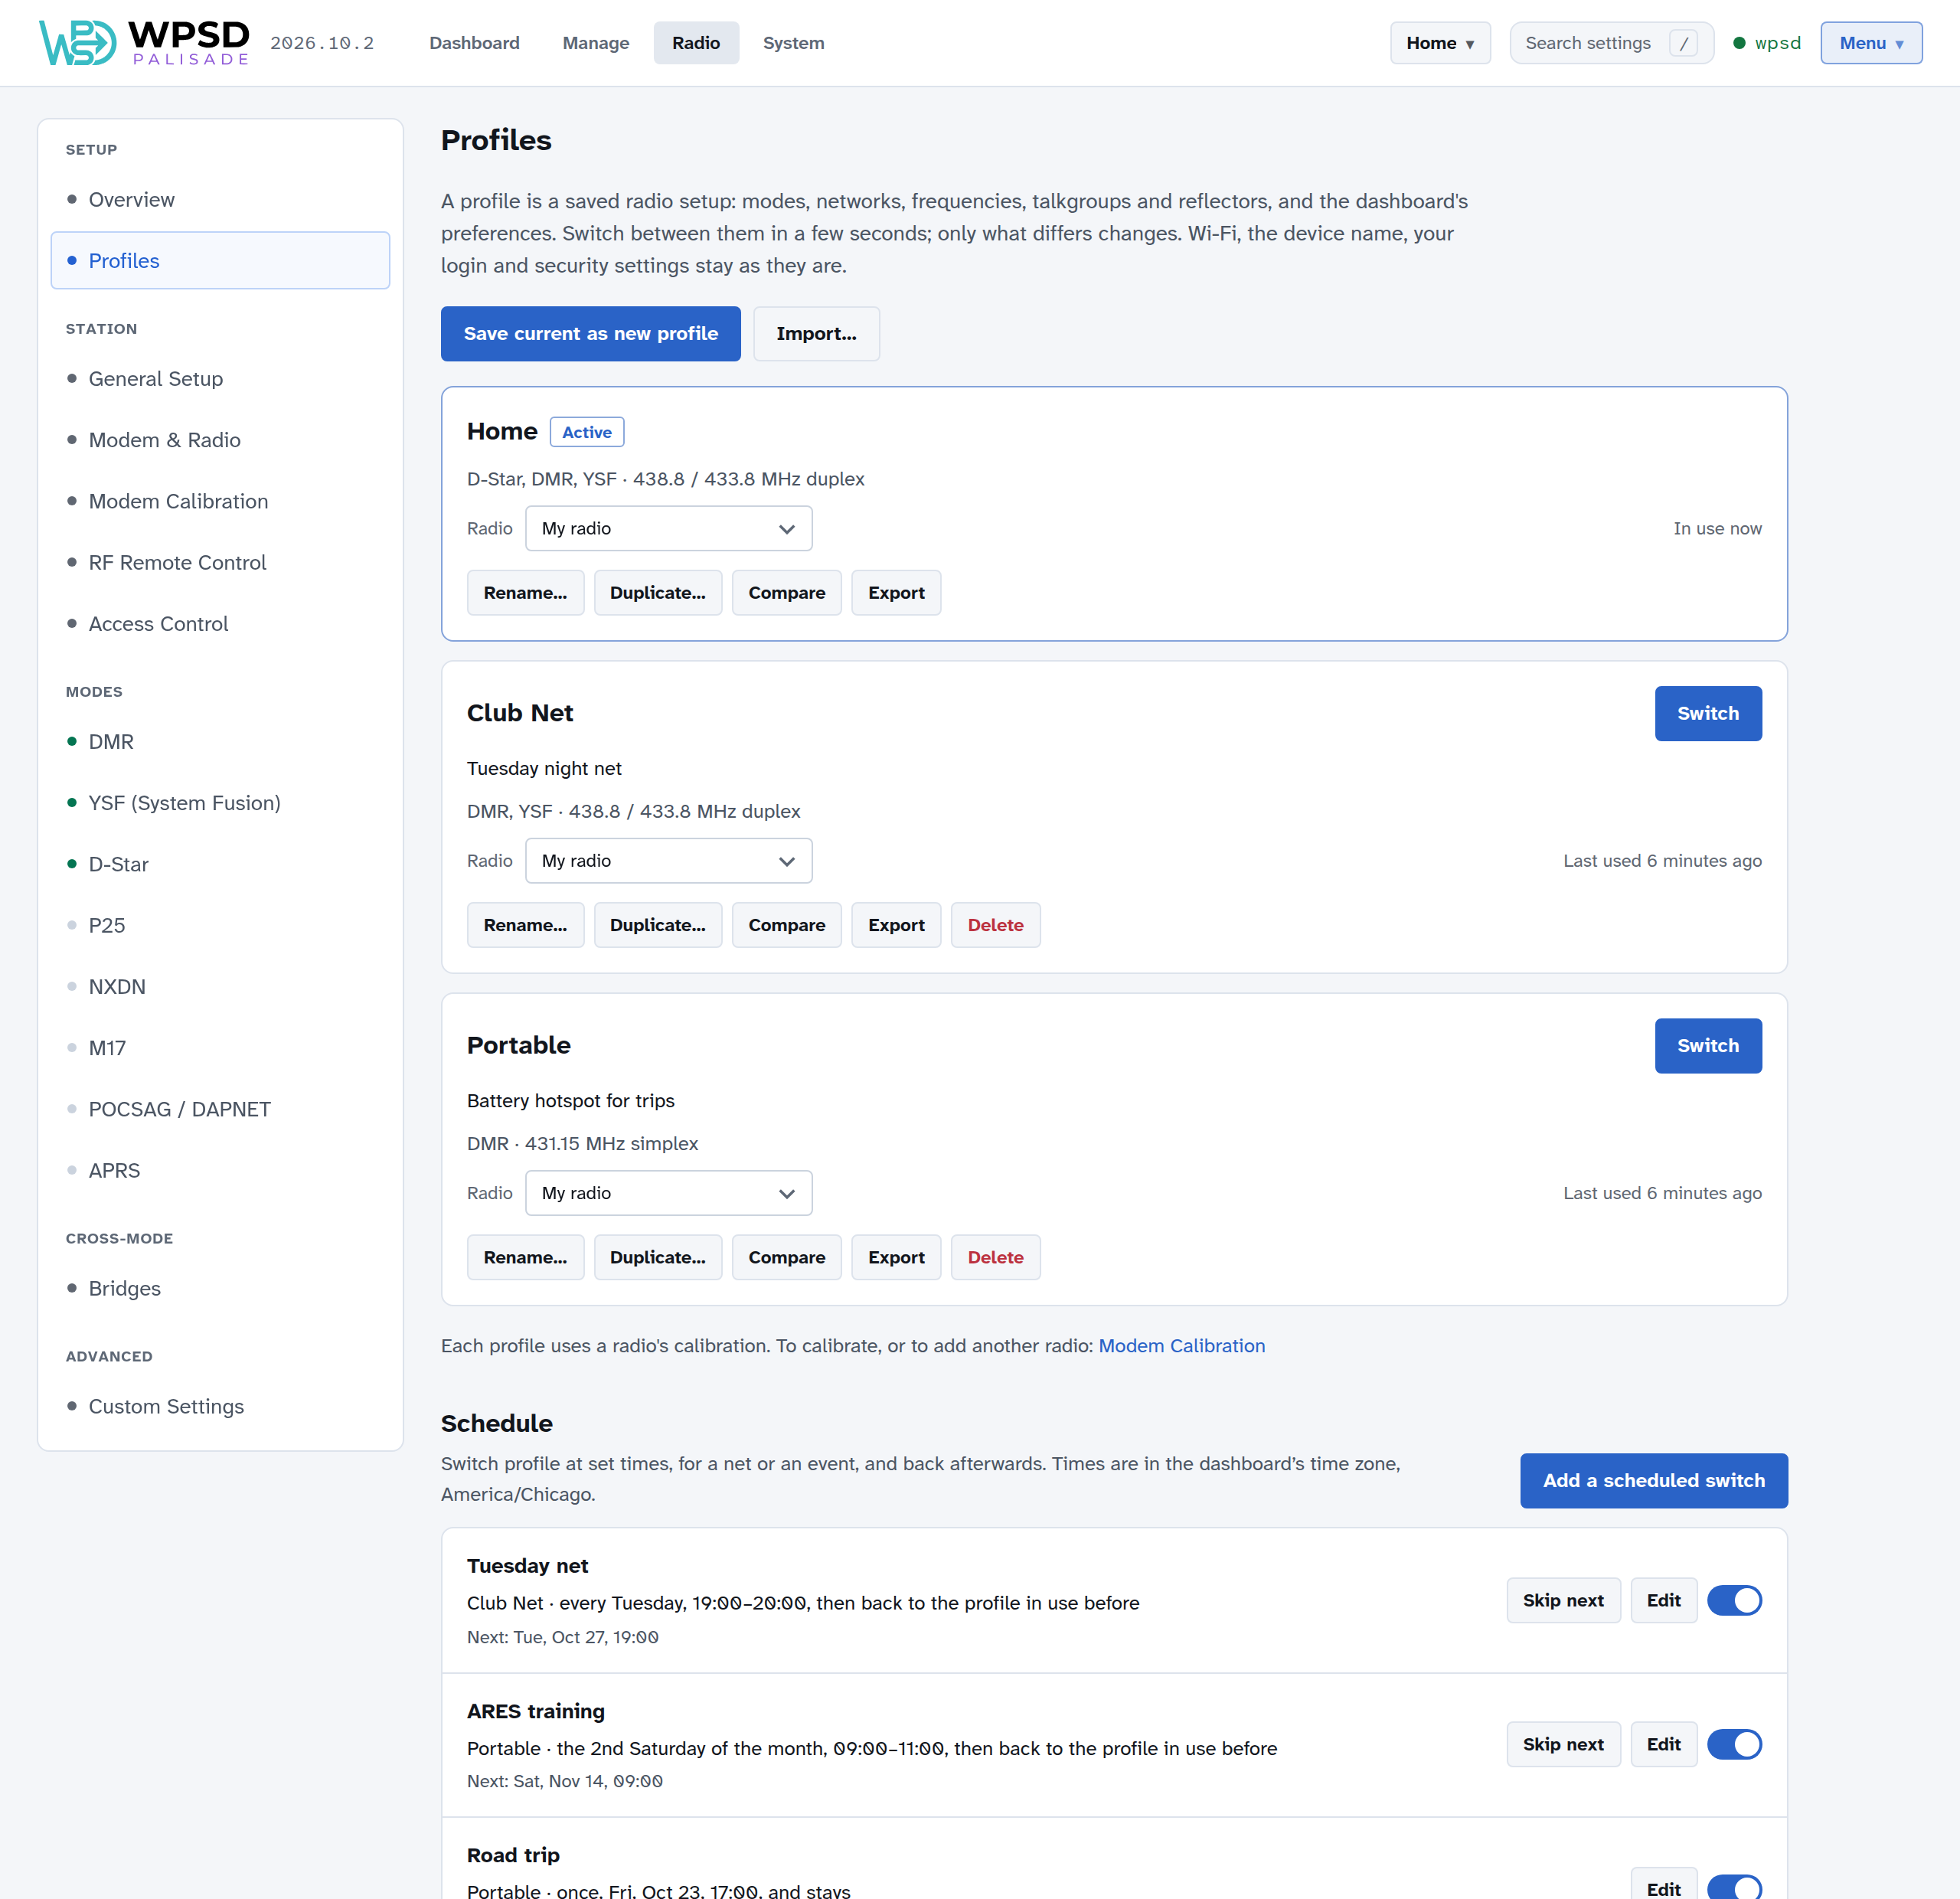Open the Home profile dropdown in header
Image resolution: width=1960 pixels, height=1899 pixels.
tap(1440, 43)
